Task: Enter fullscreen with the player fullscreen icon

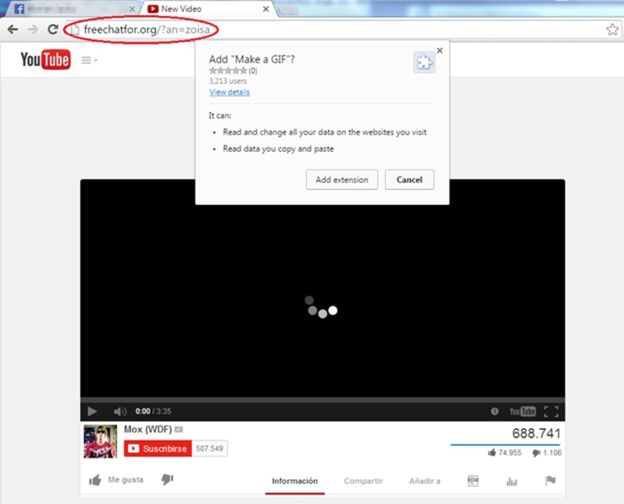Action: [551, 411]
